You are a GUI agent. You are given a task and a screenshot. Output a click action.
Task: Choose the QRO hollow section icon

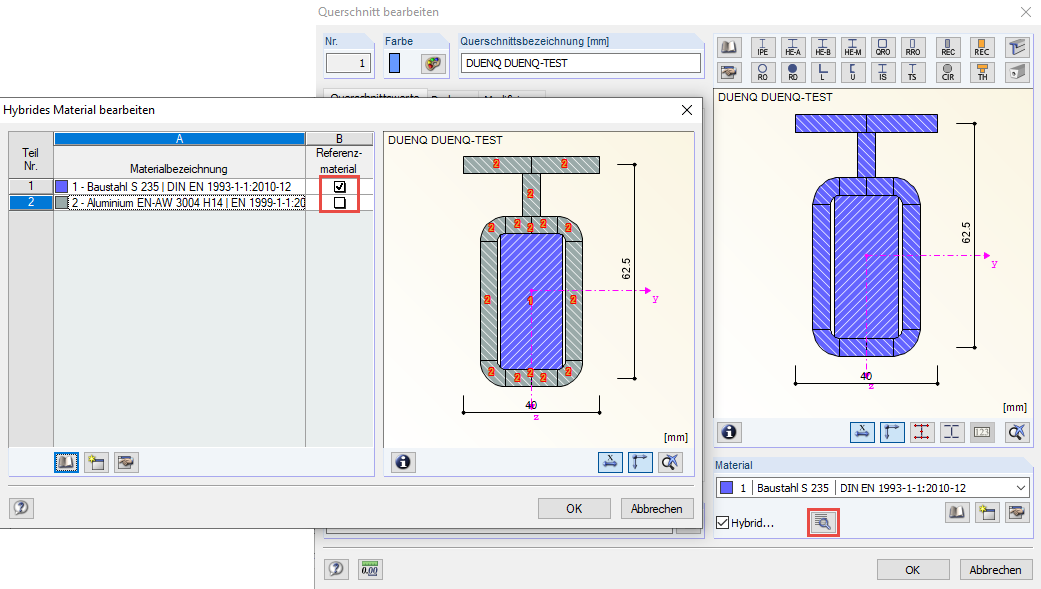click(882, 46)
